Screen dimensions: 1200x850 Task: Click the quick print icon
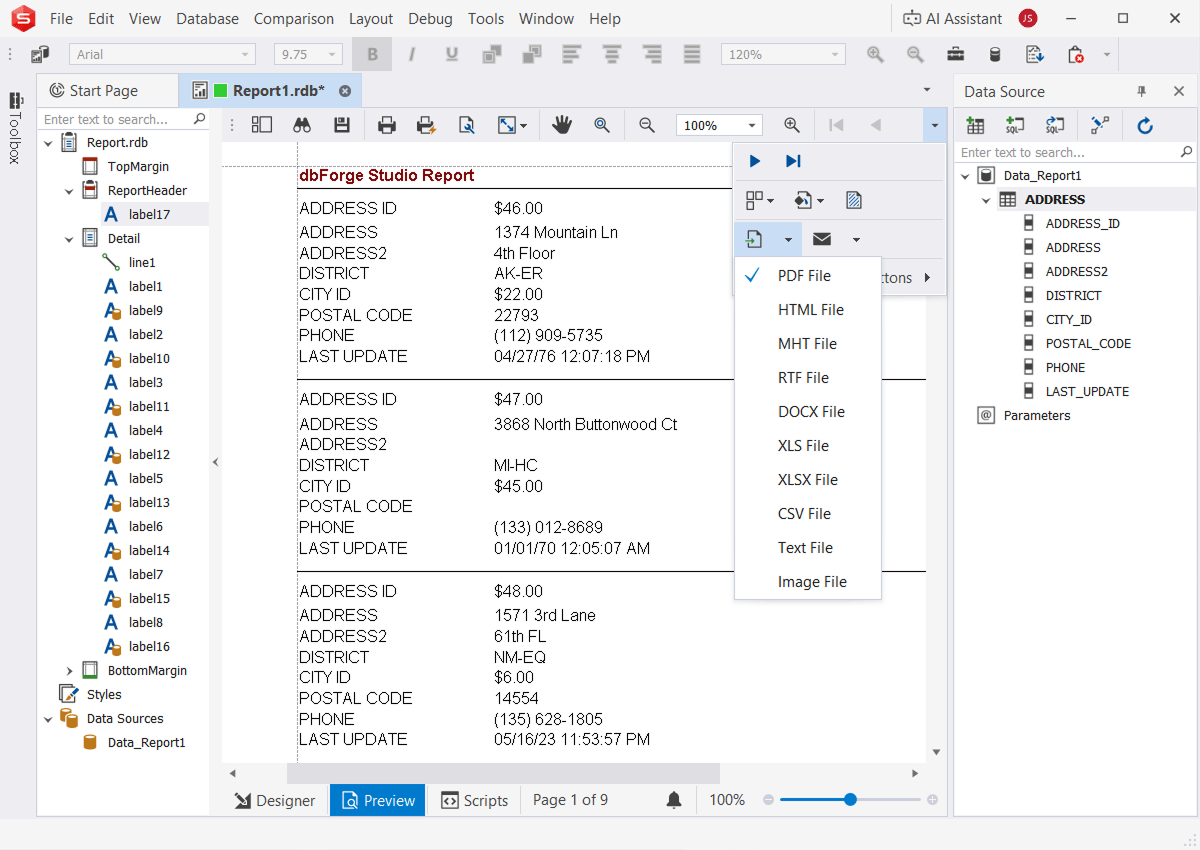click(x=427, y=125)
